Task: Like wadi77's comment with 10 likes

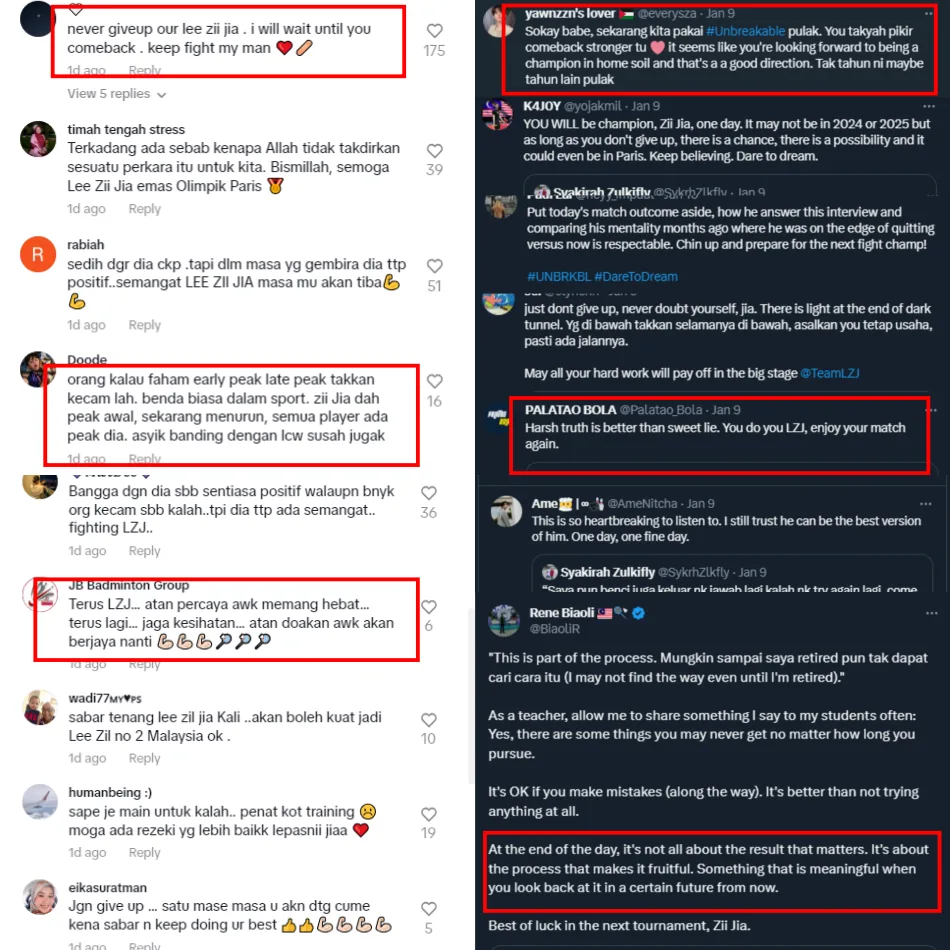Action: click(429, 720)
